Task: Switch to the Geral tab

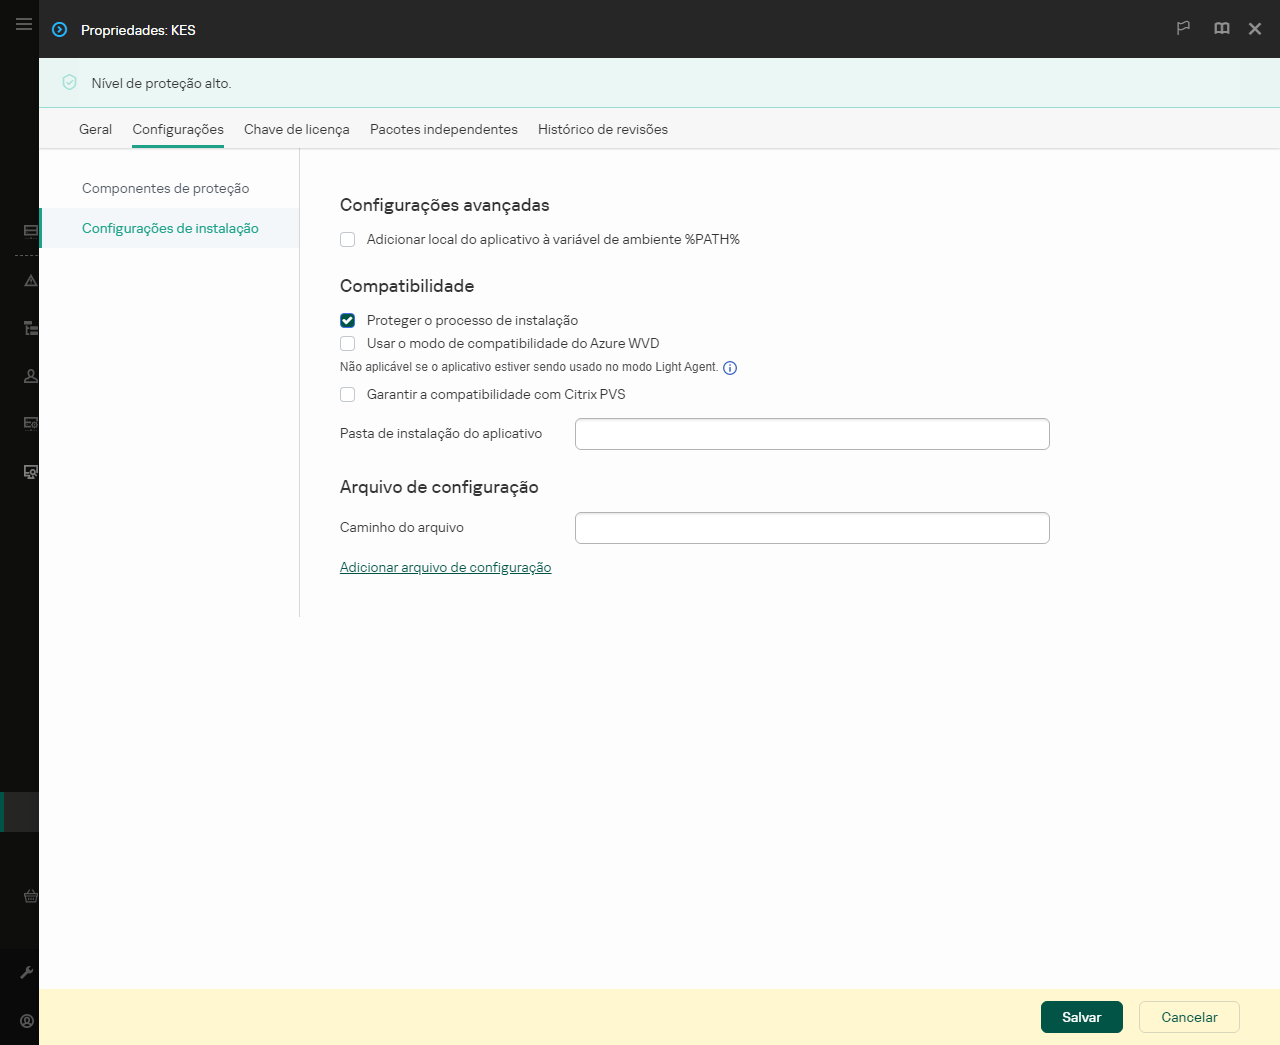Action: pyautogui.click(x=95, y=129)
